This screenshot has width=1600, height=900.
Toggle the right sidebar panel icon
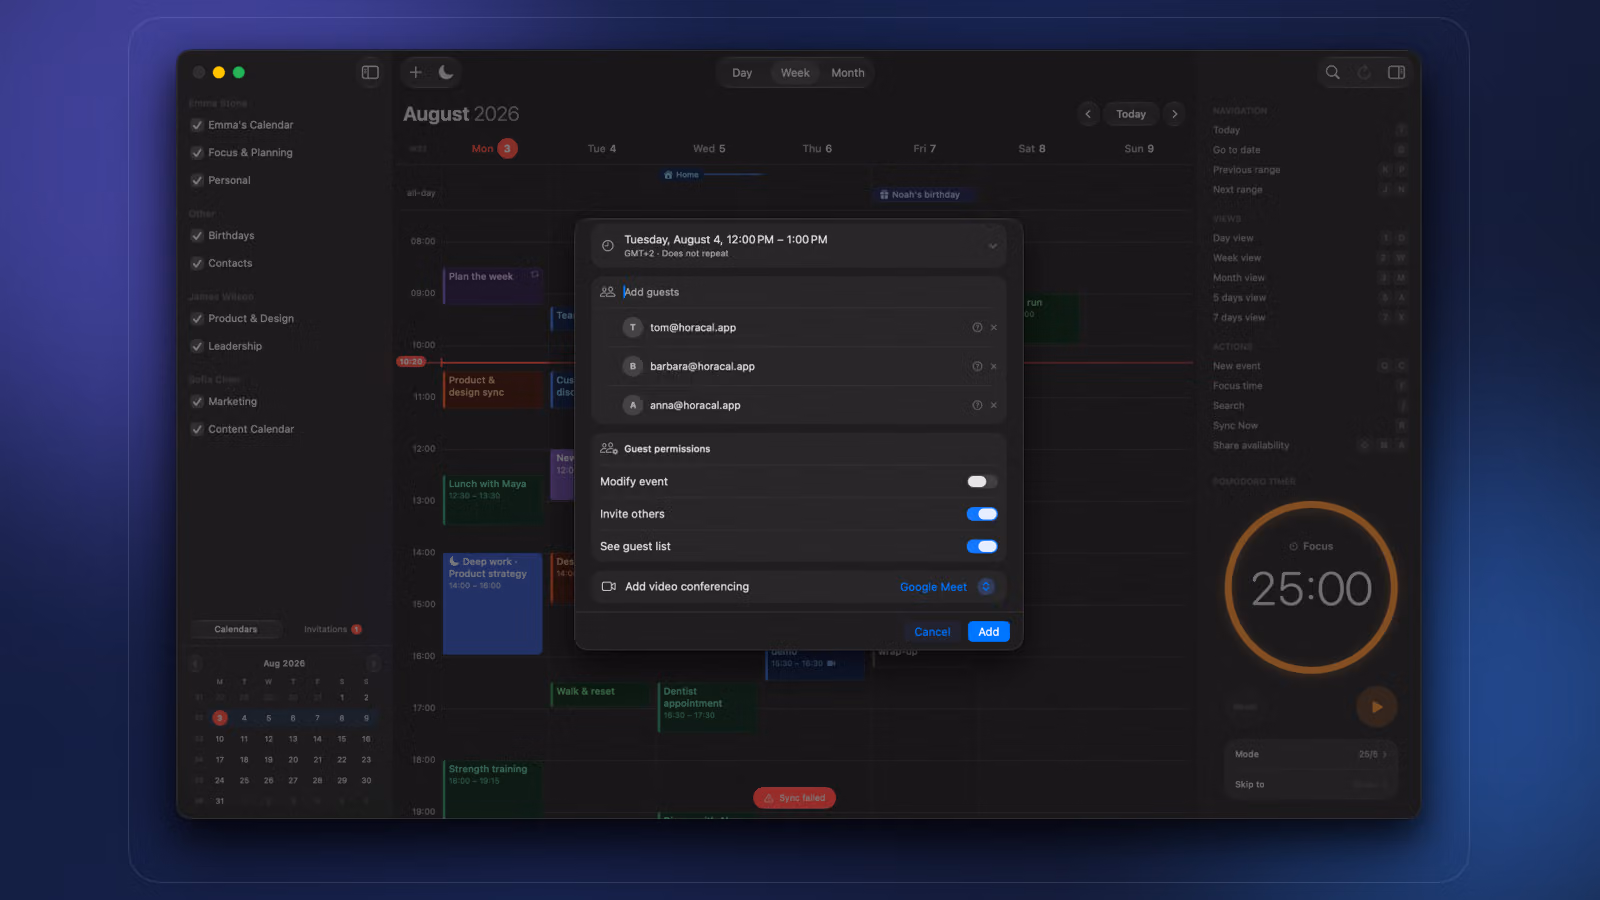[1397, 72]
